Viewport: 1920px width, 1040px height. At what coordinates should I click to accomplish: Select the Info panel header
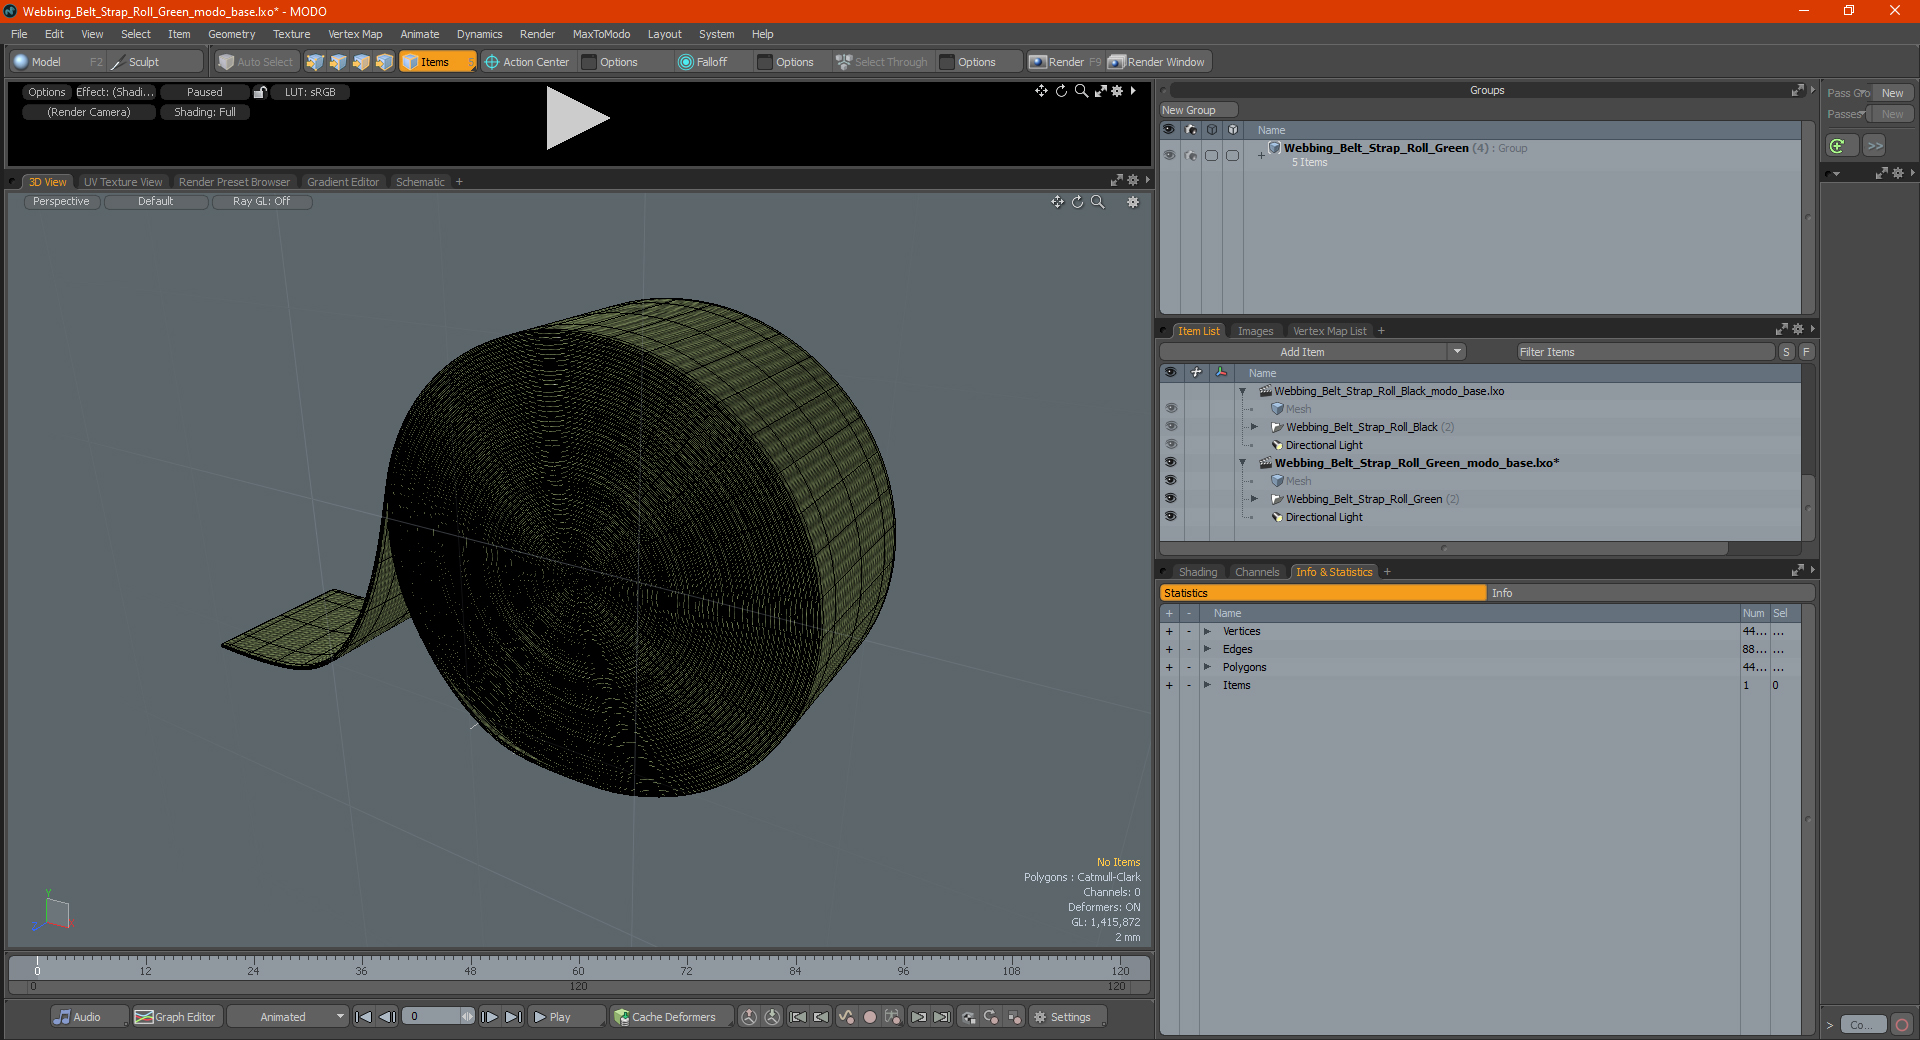pos(1650,593)
